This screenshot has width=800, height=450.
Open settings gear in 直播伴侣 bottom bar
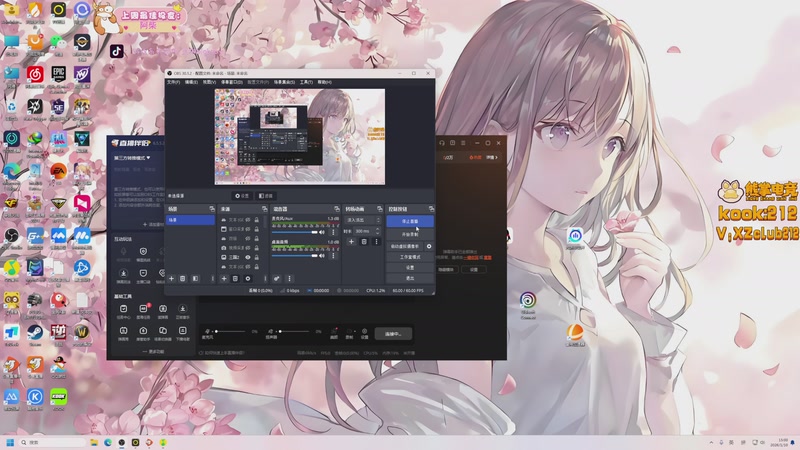pos(364,333)
